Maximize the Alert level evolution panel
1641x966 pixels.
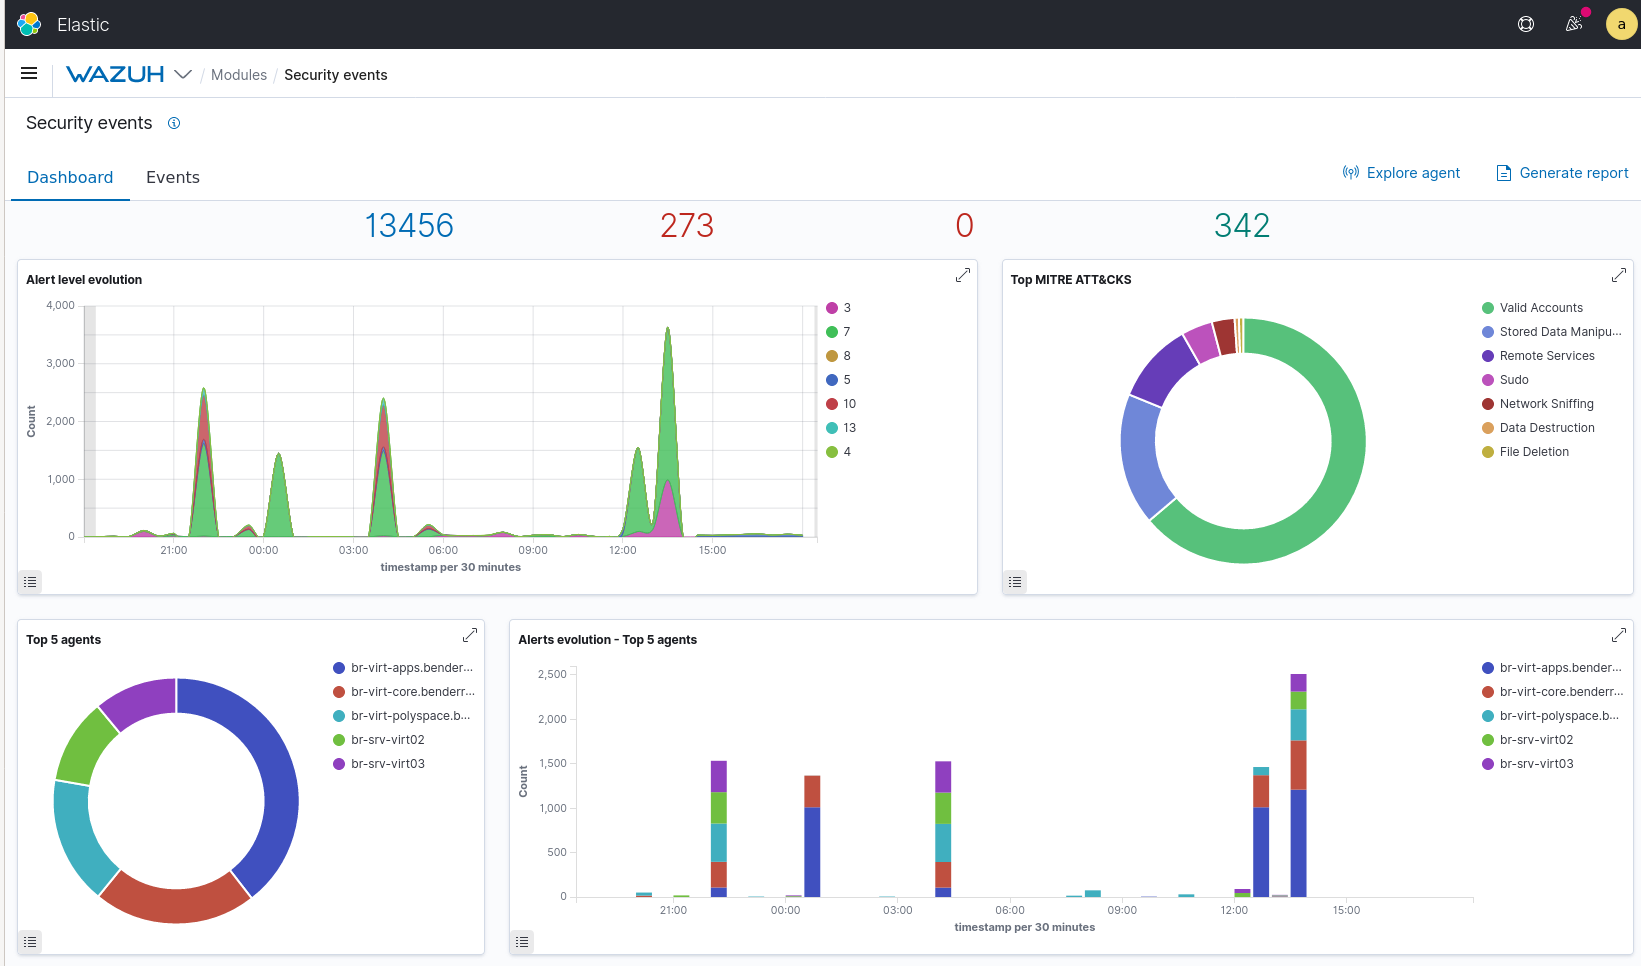pyautogui.click(x=962, y=275)
